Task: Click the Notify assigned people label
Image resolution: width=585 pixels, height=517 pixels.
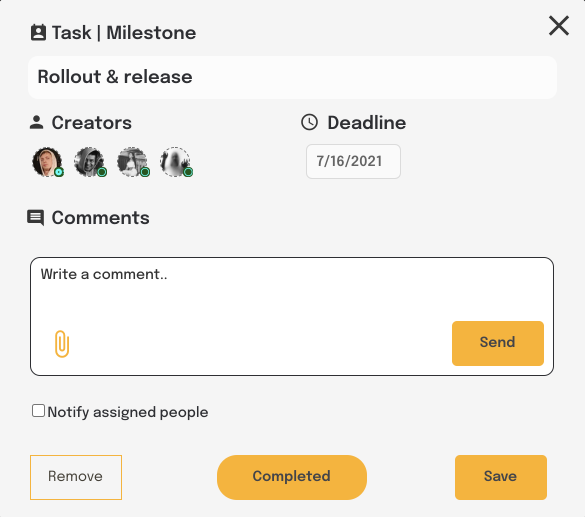Action: [x=128, y=412]
